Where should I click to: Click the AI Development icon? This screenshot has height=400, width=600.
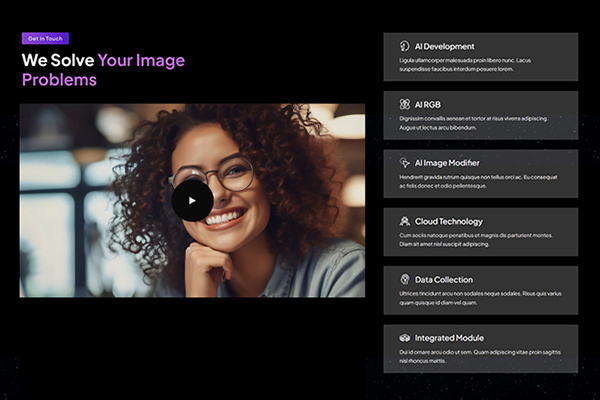(405, 46)
